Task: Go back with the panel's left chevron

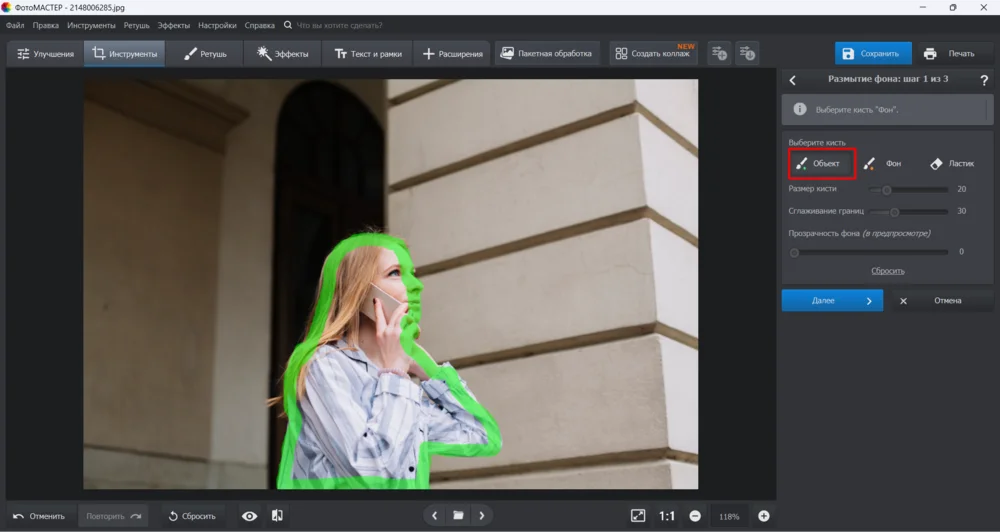Action: (x=793, y=80)
